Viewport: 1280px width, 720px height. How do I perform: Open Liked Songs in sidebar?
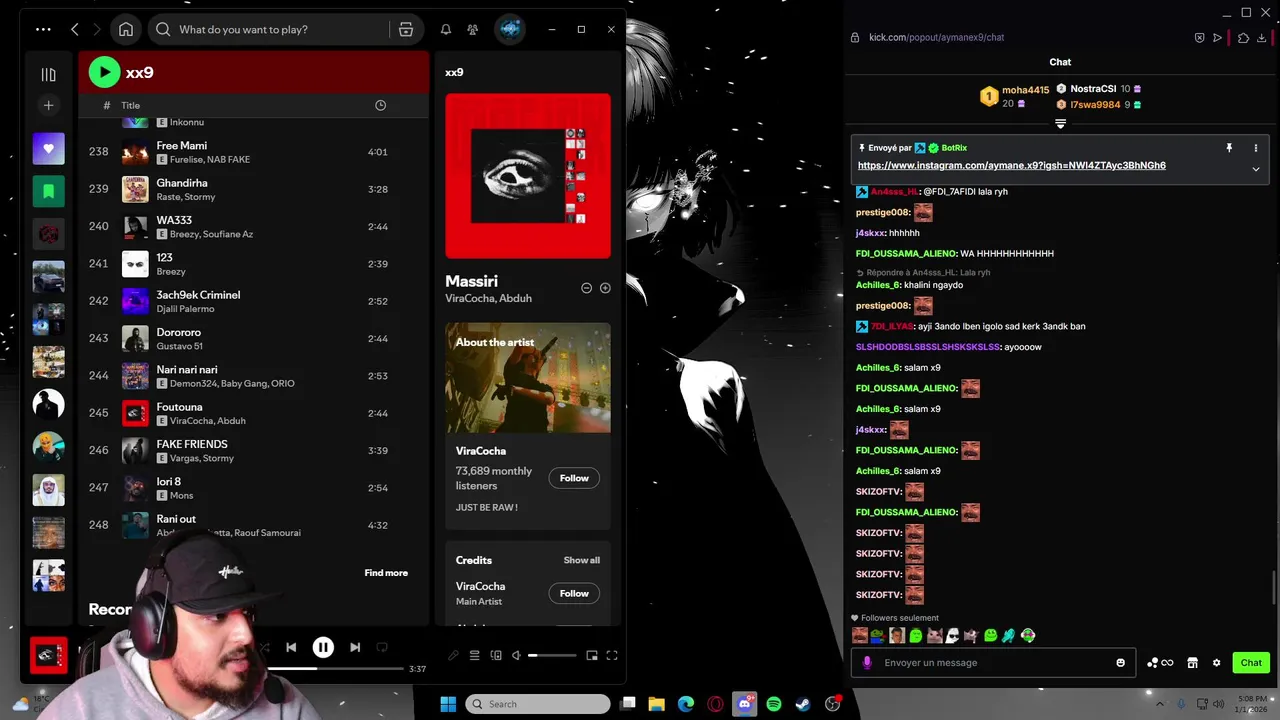pos(48,149)
